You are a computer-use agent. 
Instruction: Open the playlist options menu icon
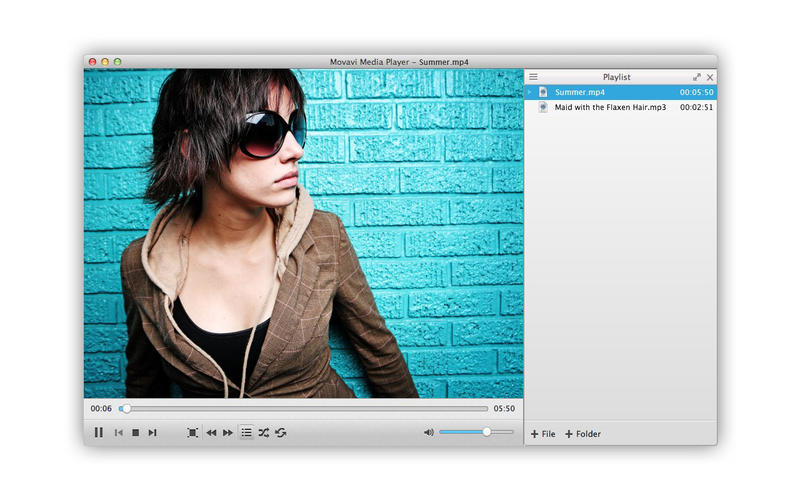click(533, 77)
